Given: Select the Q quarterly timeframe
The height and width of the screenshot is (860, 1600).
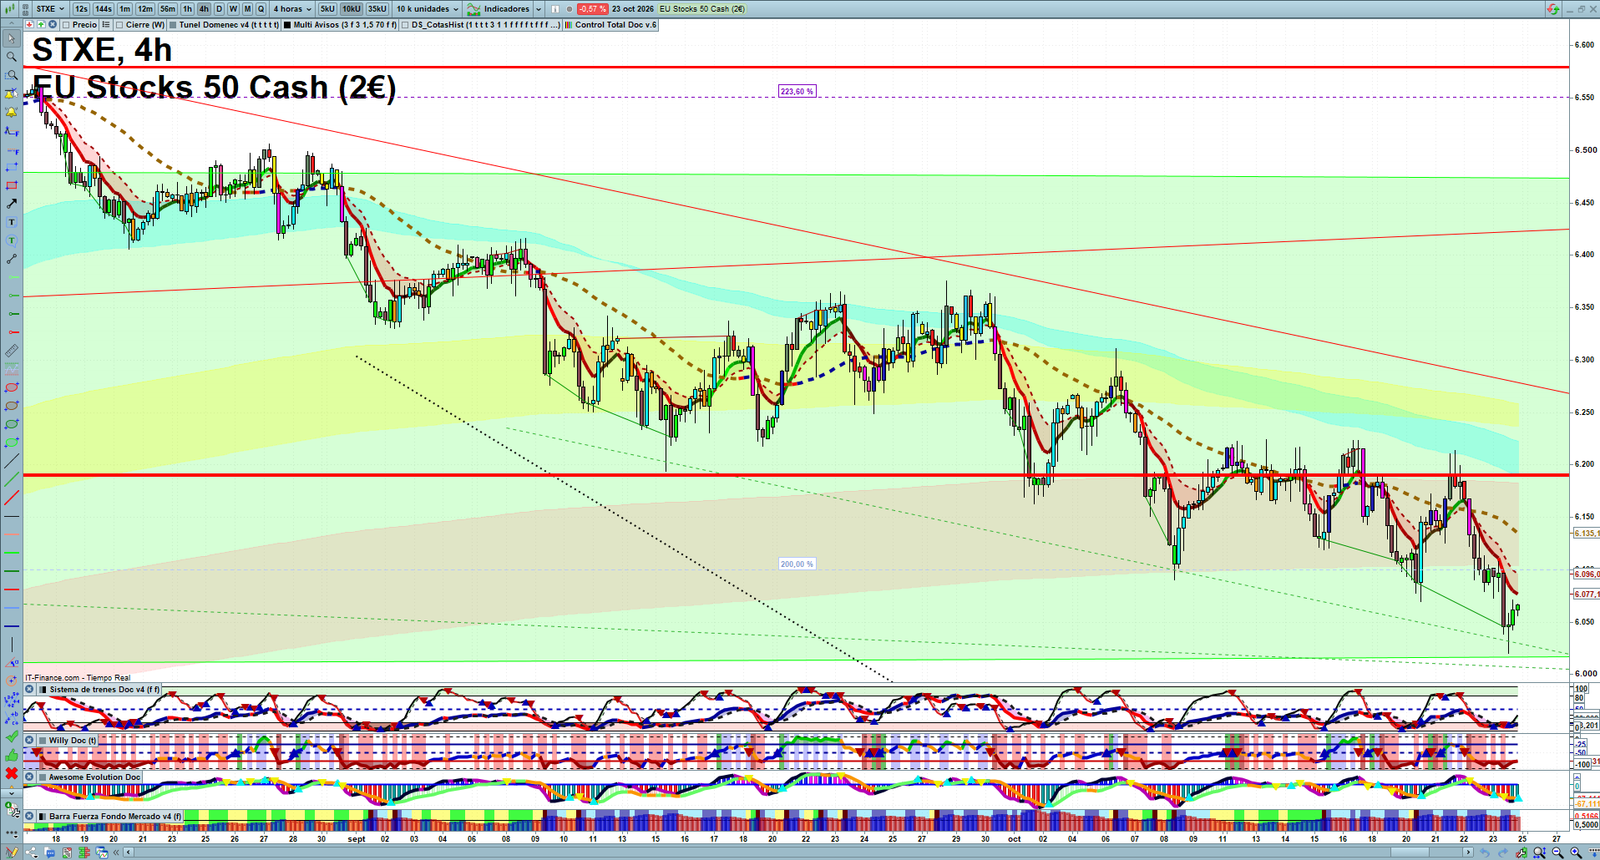Looking at the screenshot, I should pos(261,9).
